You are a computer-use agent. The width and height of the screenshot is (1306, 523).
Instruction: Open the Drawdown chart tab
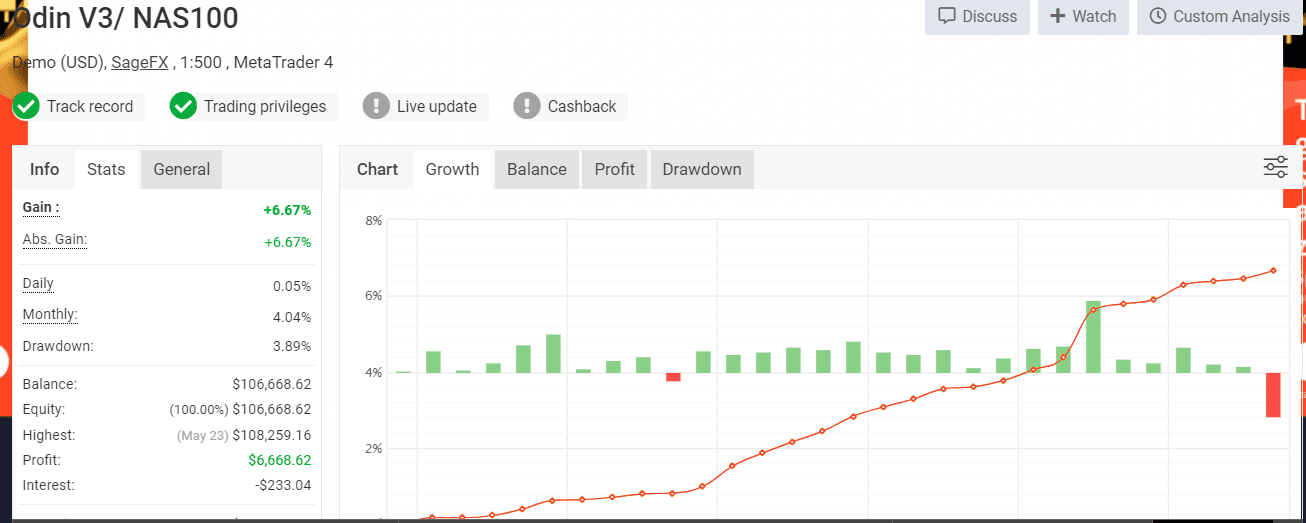pyautogui.click(x=701, y=169)
